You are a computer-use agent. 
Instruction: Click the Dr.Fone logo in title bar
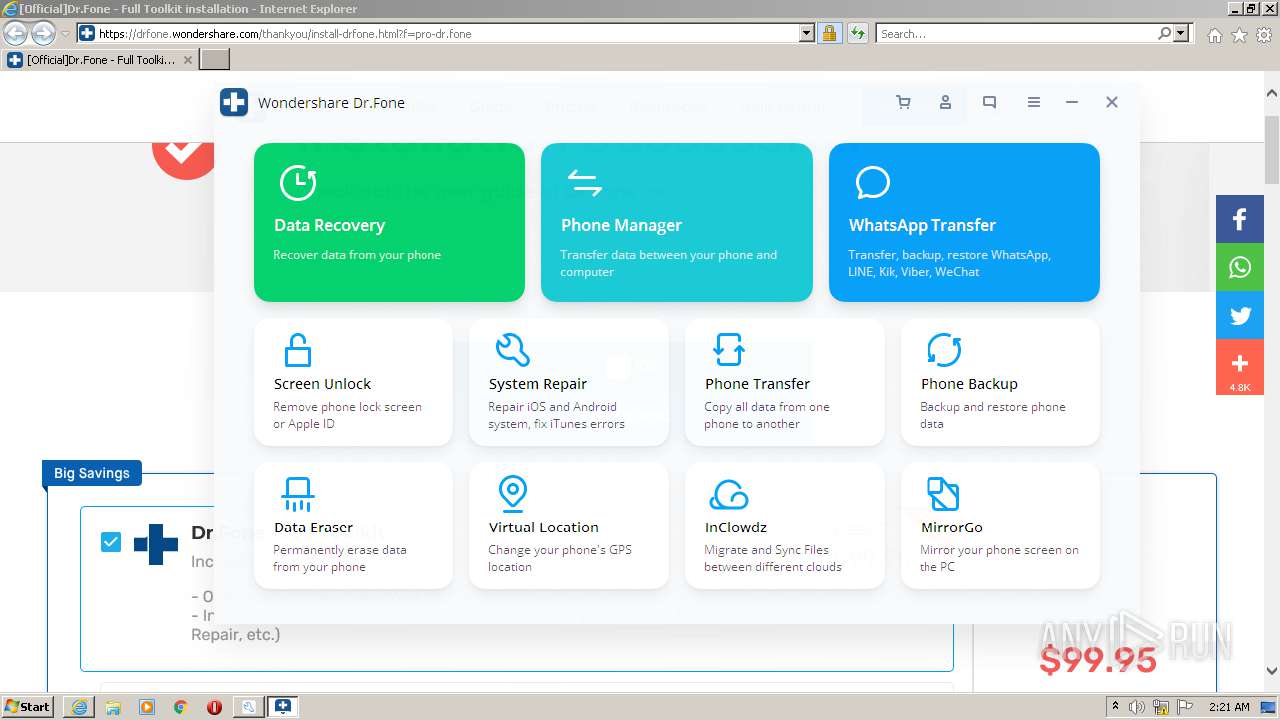click(234, 102)
